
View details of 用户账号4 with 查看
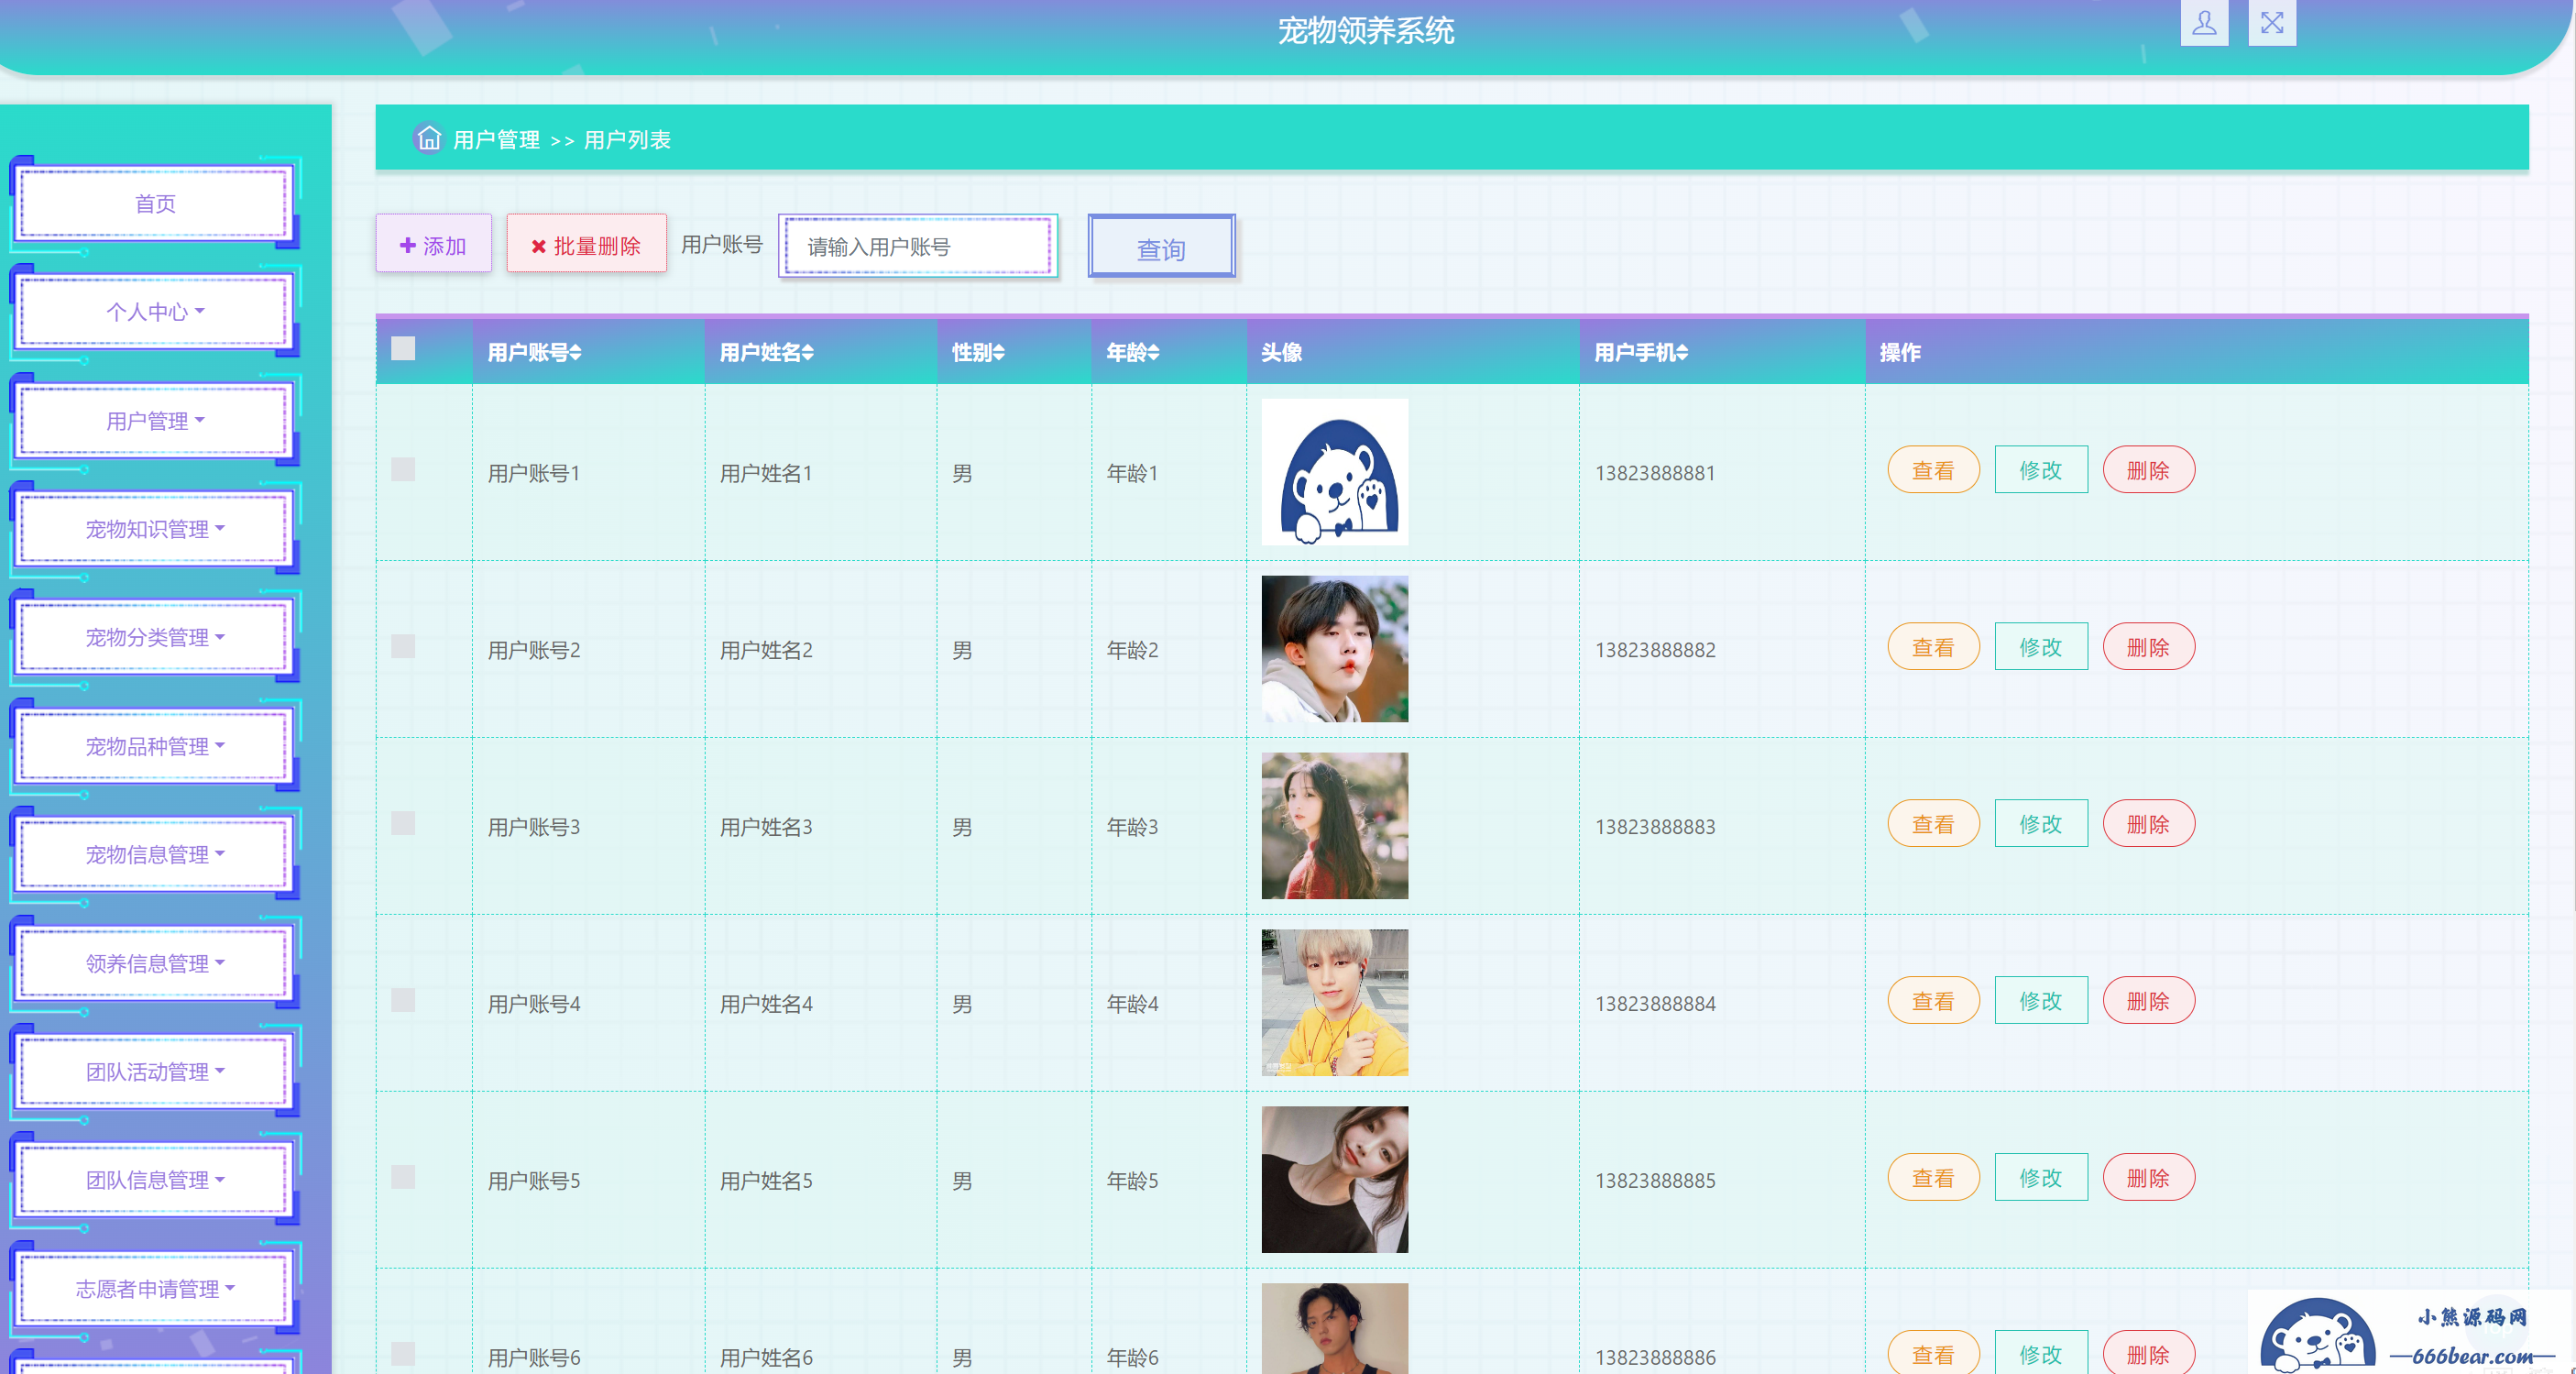1933,1001
